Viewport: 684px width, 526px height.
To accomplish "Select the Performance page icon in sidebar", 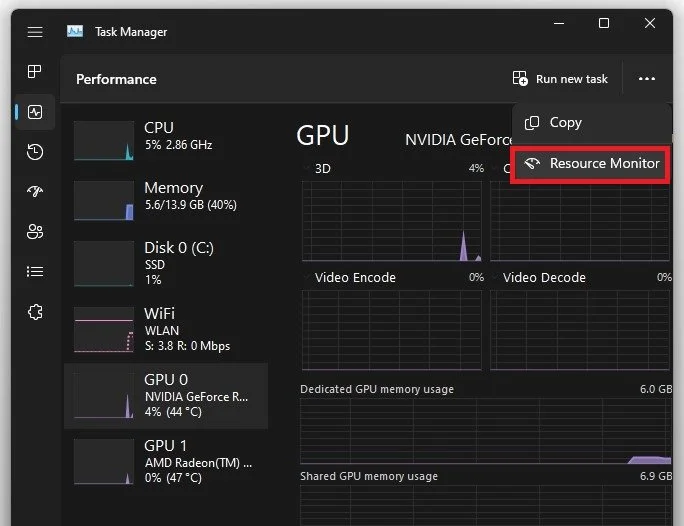I will [x=35, y=112].
